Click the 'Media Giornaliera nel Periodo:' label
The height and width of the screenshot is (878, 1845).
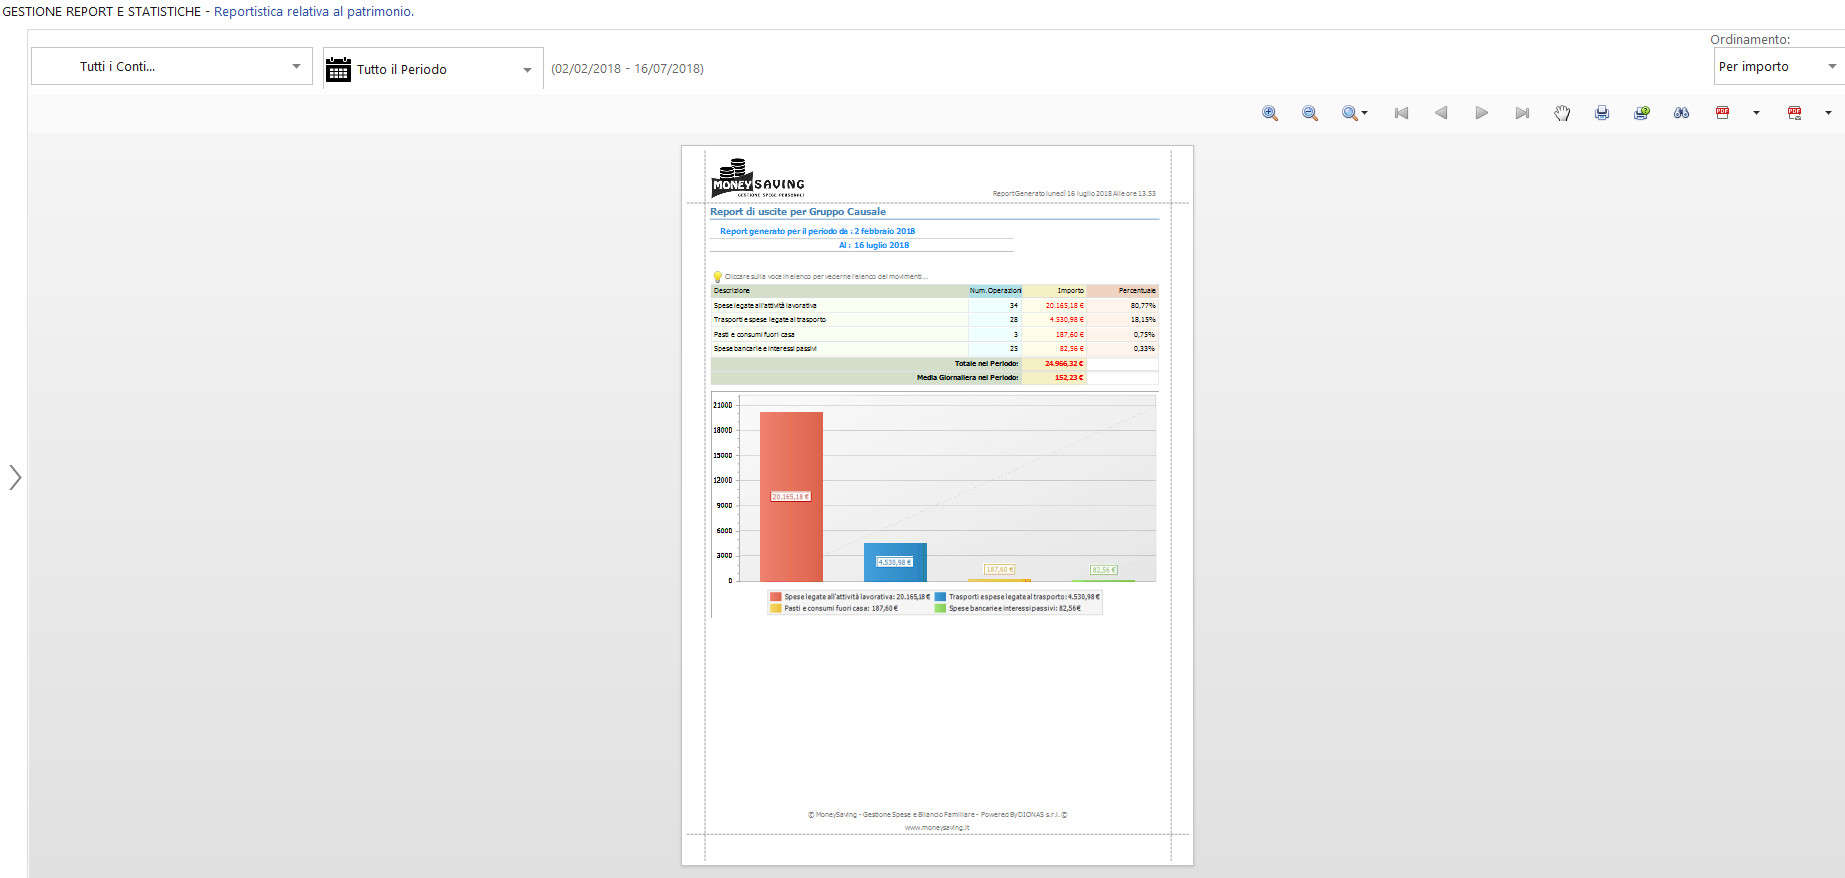tap(968, 378)
